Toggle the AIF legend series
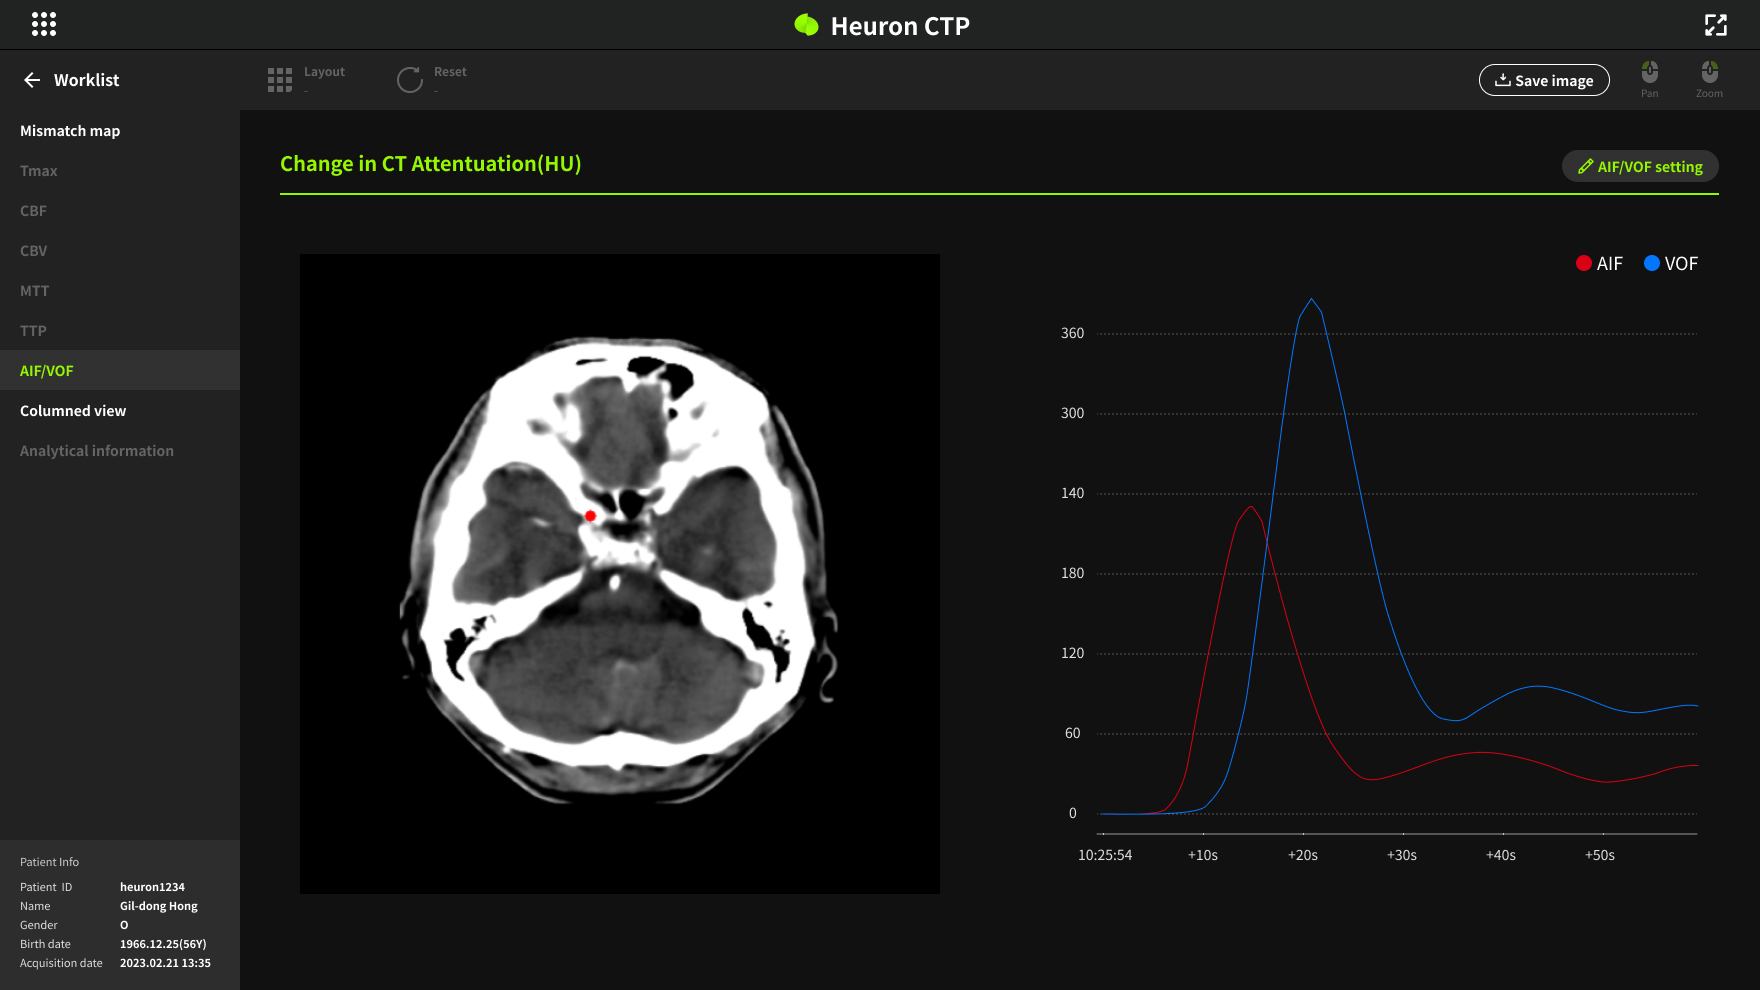 click(1599, 264)
